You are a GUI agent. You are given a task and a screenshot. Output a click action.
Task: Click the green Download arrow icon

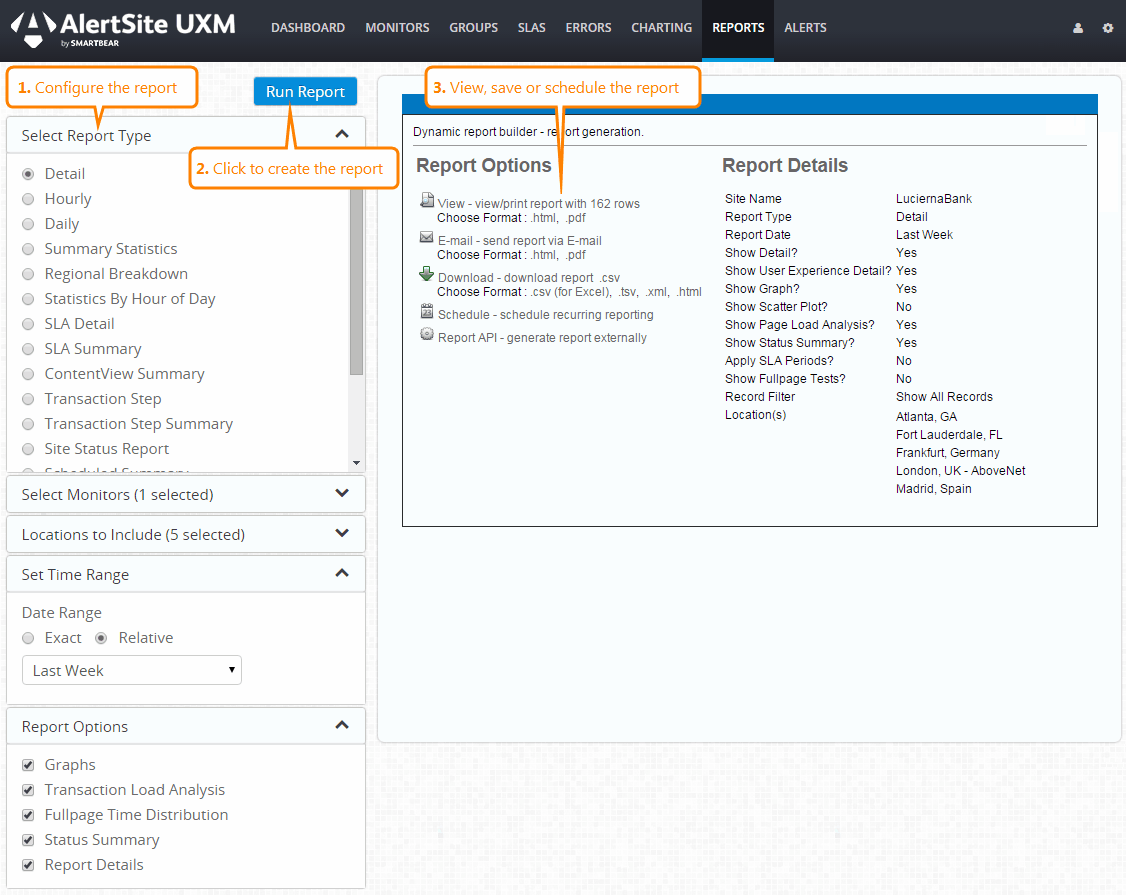[427, 274]
